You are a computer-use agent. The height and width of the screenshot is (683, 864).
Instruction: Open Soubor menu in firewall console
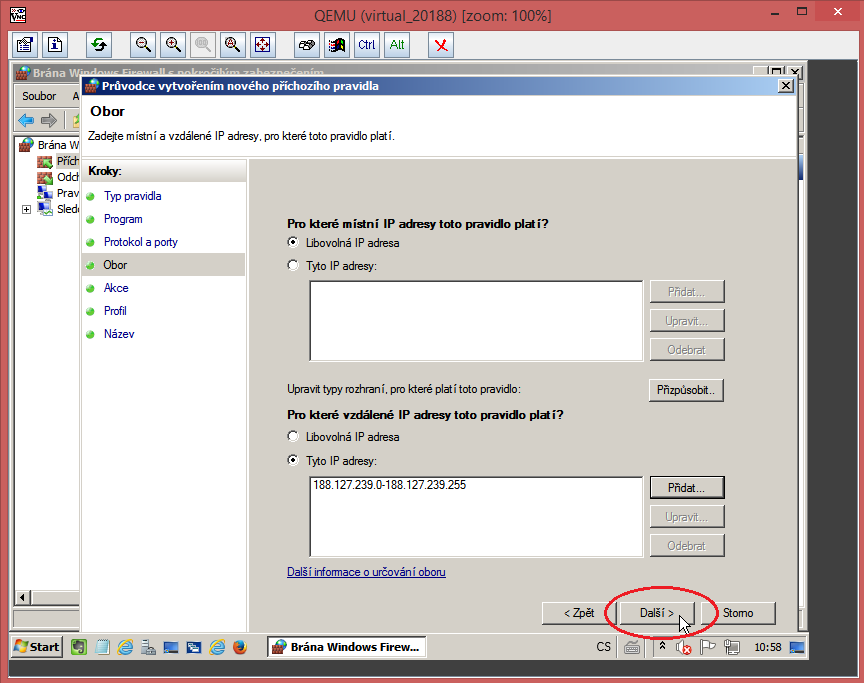pos(39,96)
